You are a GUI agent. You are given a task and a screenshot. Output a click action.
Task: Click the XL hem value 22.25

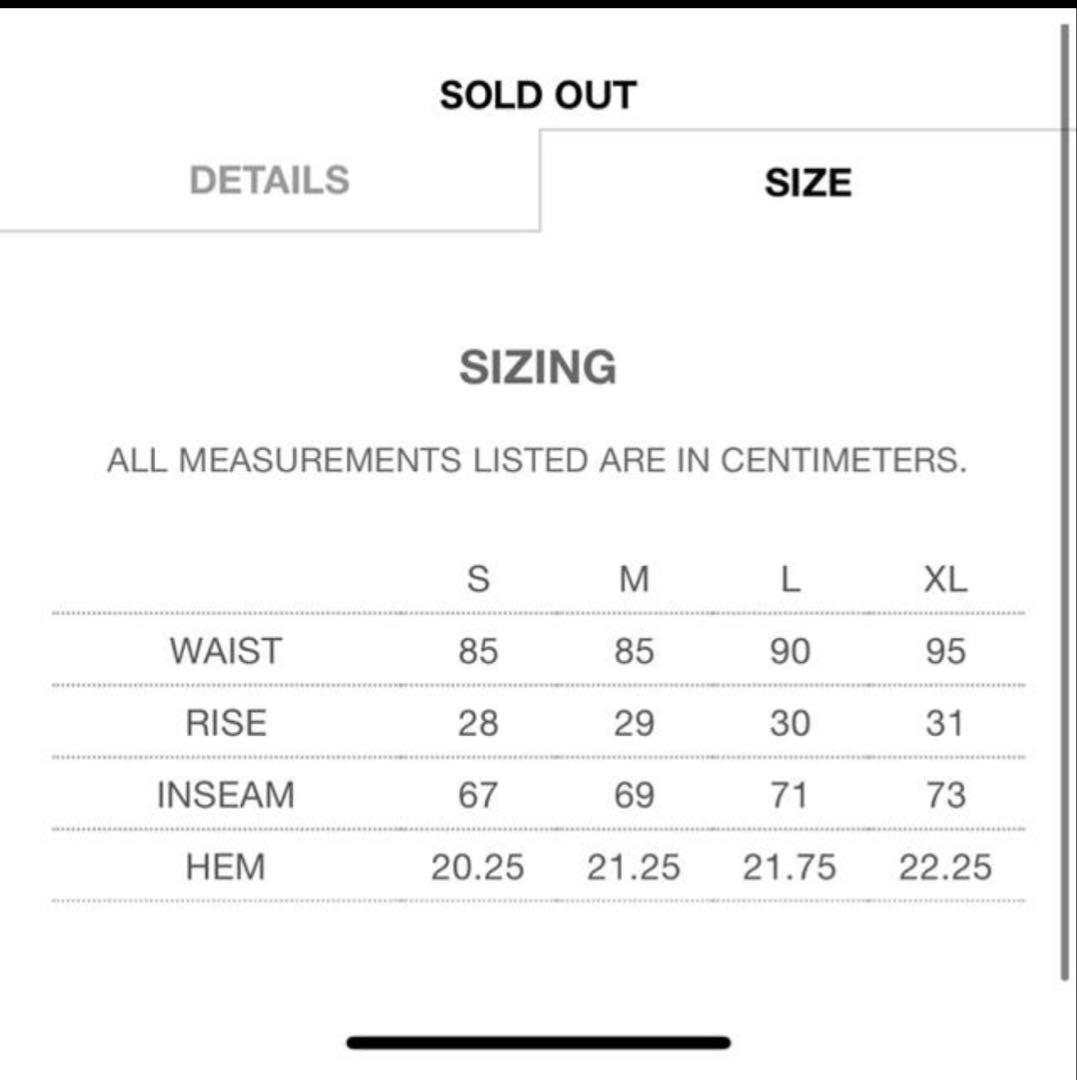945,867
